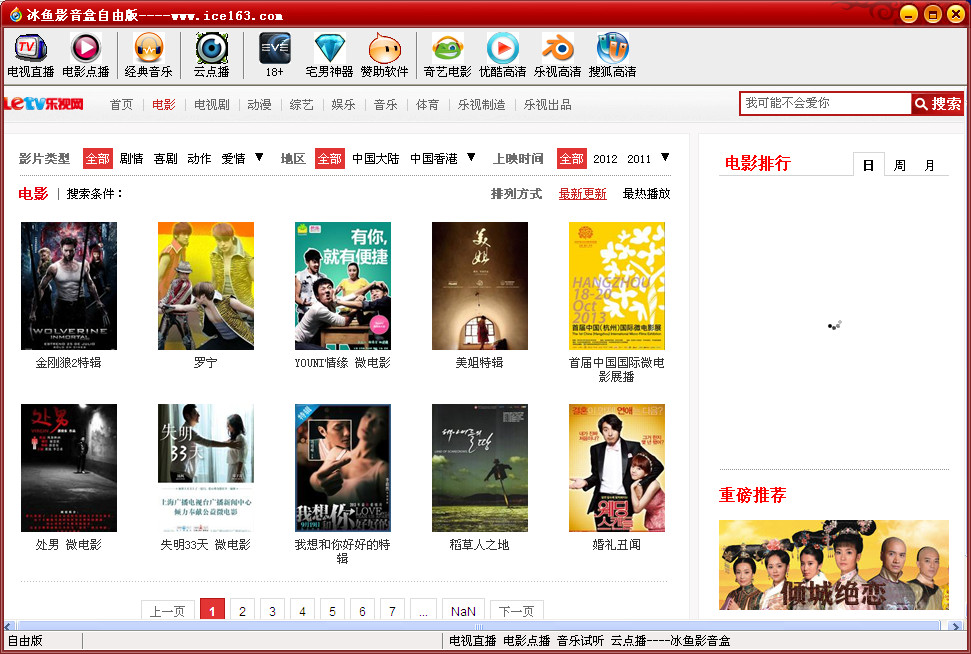Filter film type by 爱情
Image resolution: width=971 pixels, height=654 pixels.
tap(233, 159)
